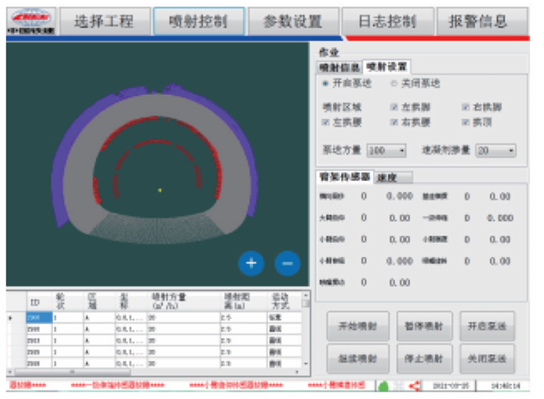Click the red share icon in status bar
The height and width of the screenshot is (399, 544).
pos(415,386)
